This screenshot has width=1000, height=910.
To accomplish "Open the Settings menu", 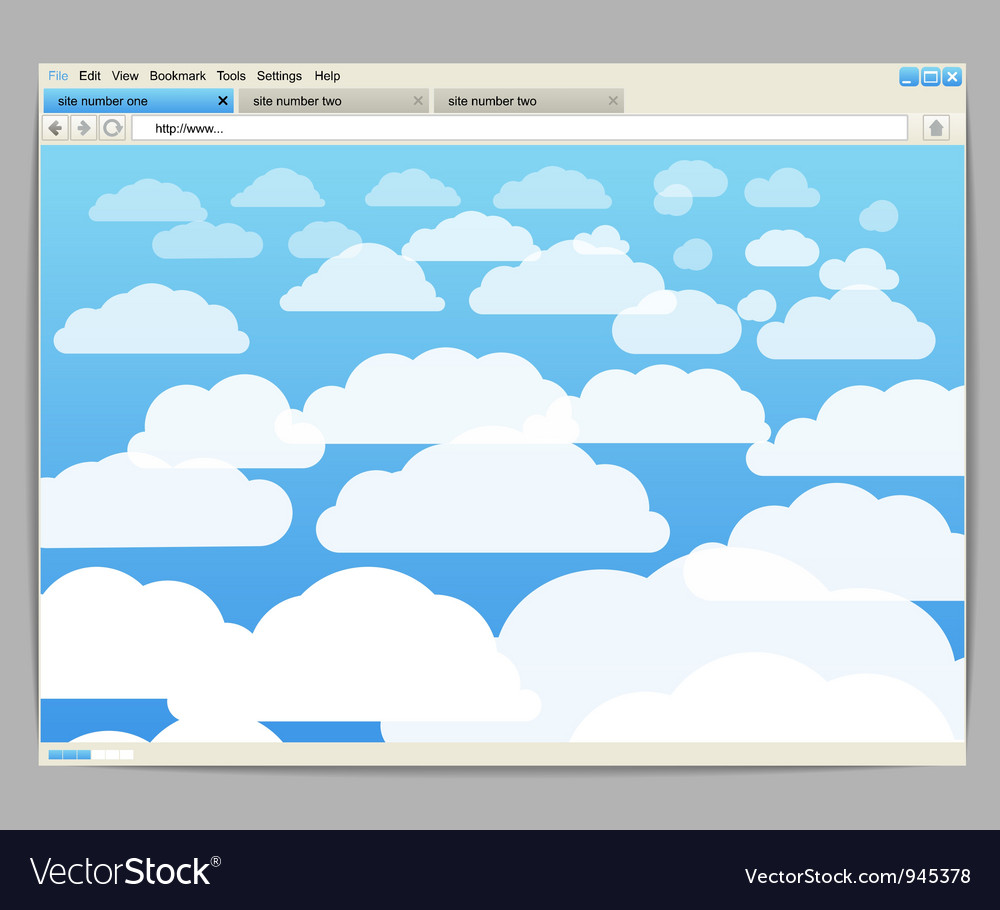I will click(x=279, y=75).
